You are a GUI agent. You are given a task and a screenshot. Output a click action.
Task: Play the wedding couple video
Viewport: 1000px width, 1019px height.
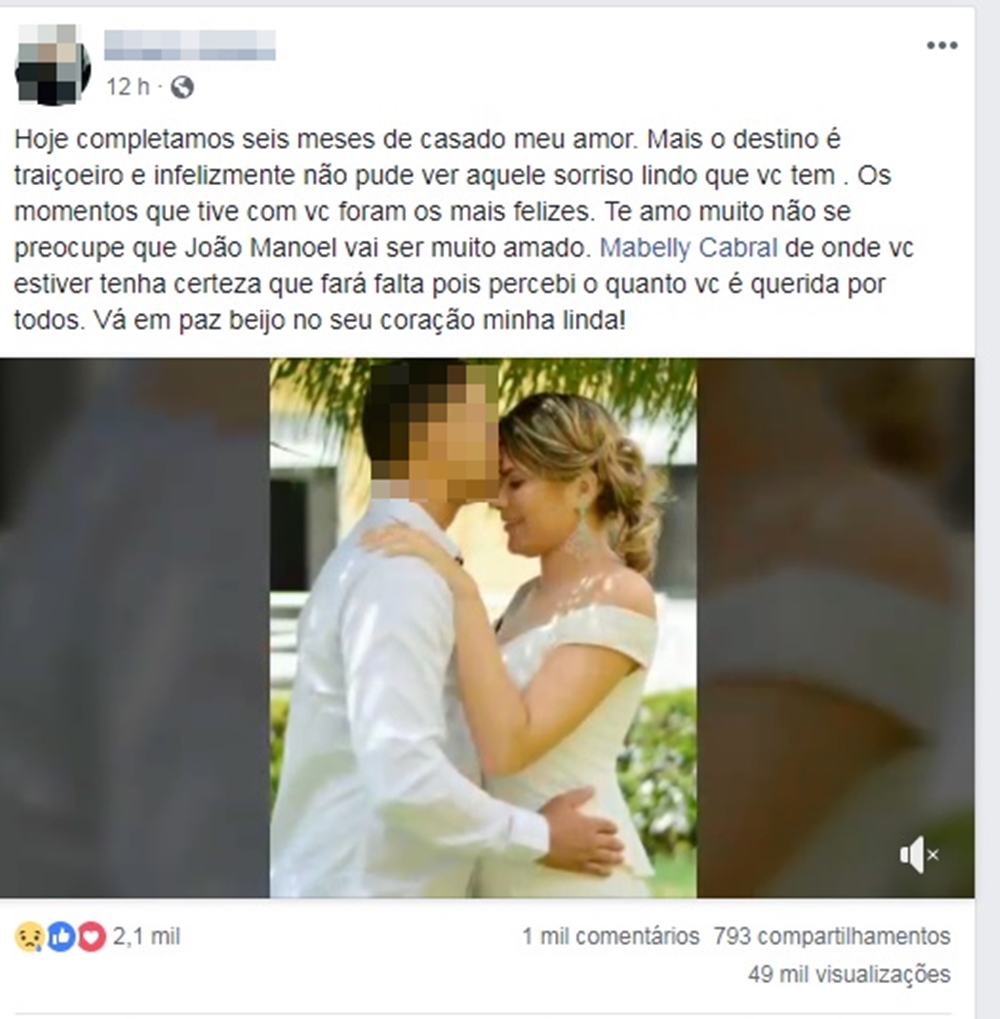(x=483, y=628)
